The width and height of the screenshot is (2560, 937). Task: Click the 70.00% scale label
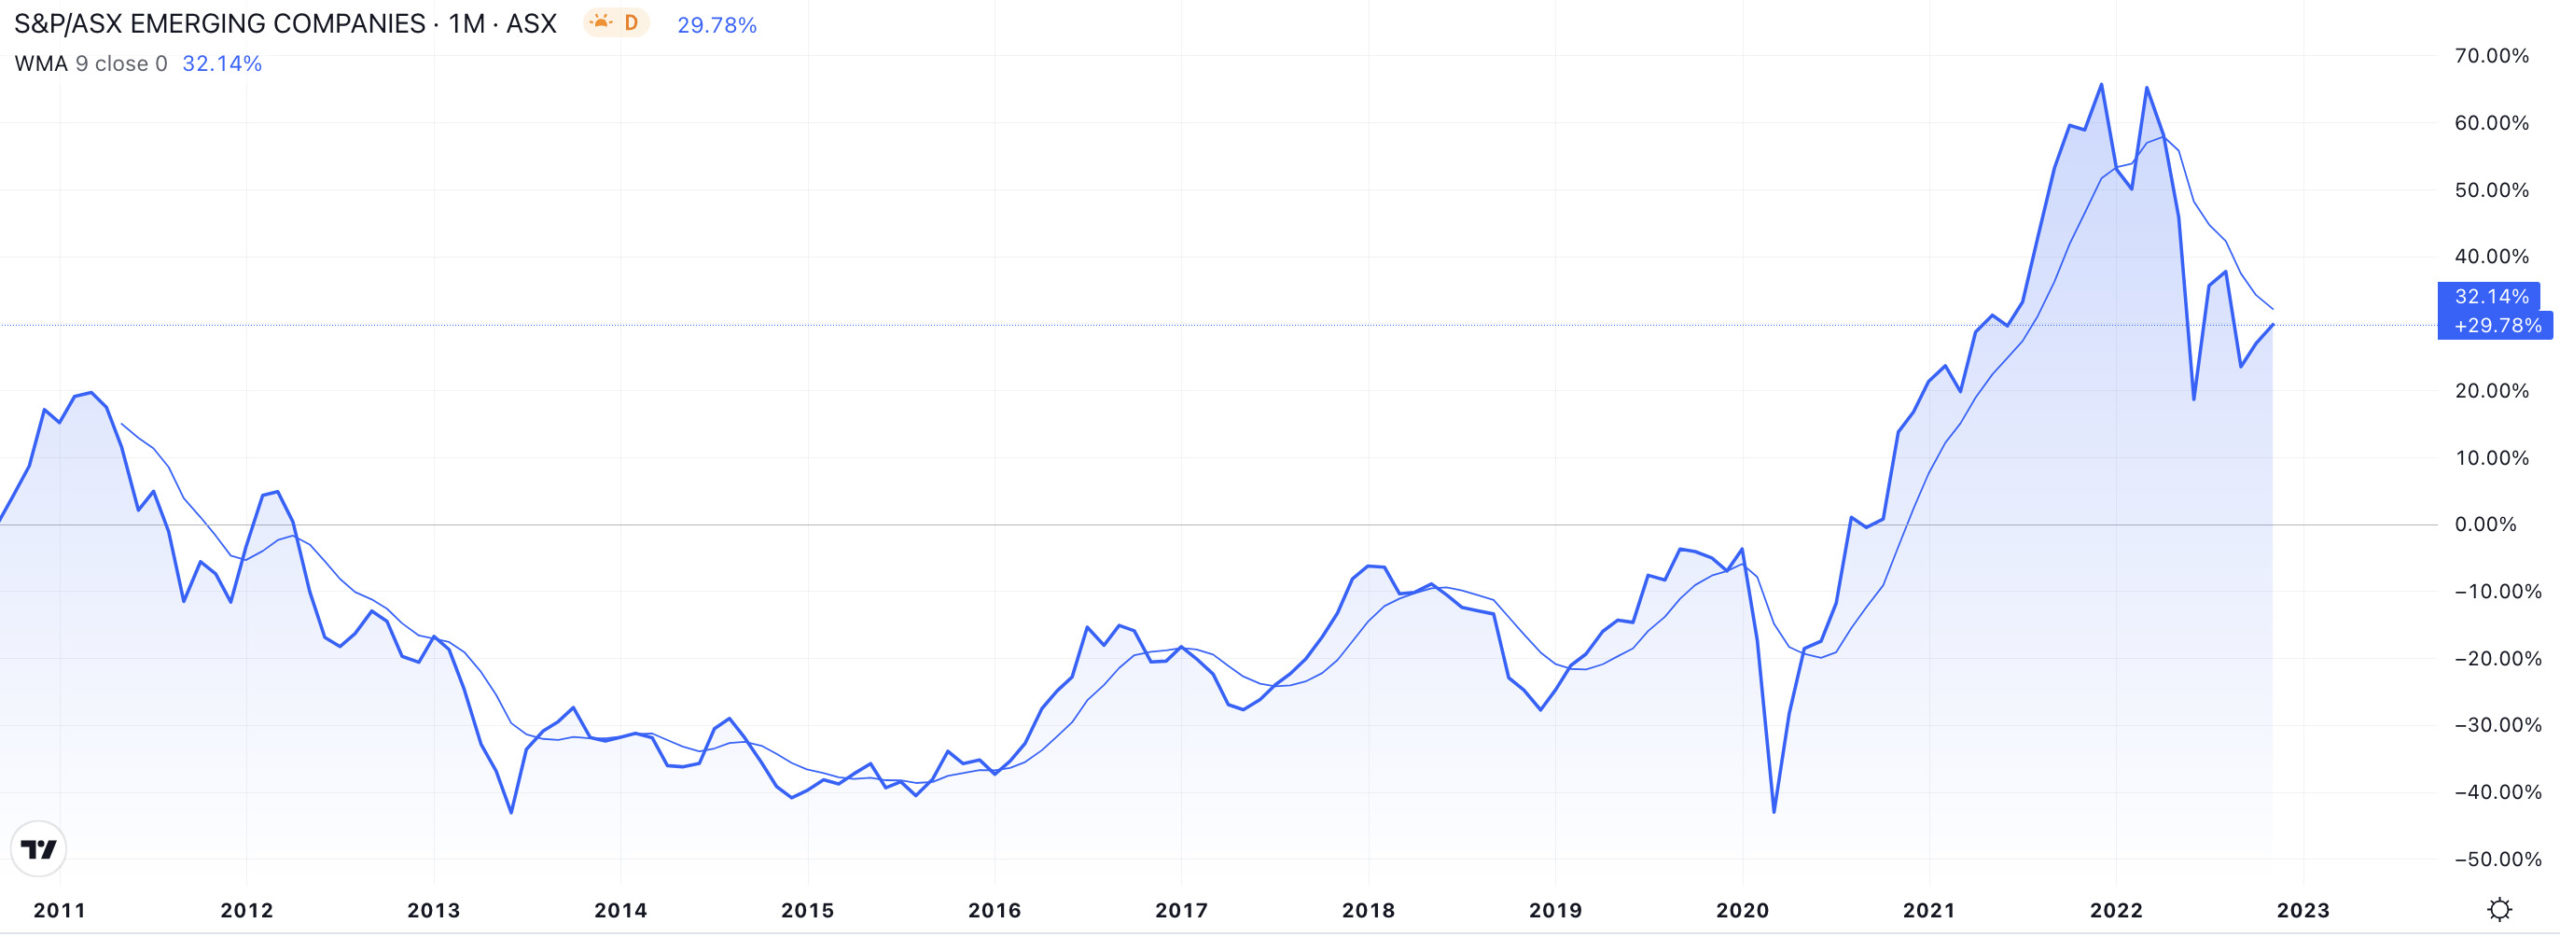coord(2492,56)
